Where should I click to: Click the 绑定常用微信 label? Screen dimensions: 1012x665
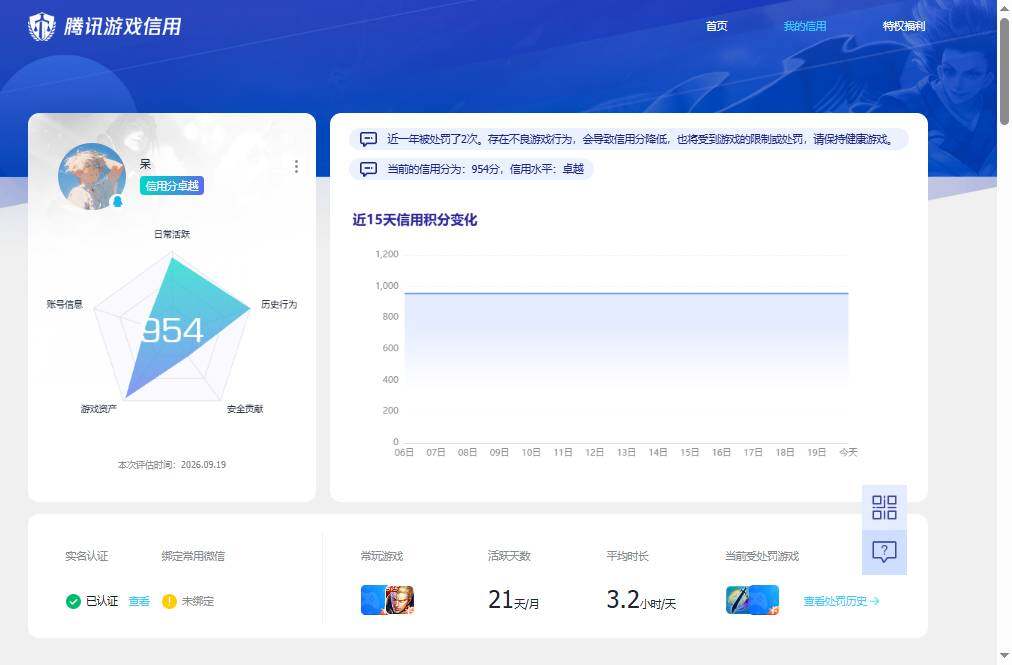point(193,556)
